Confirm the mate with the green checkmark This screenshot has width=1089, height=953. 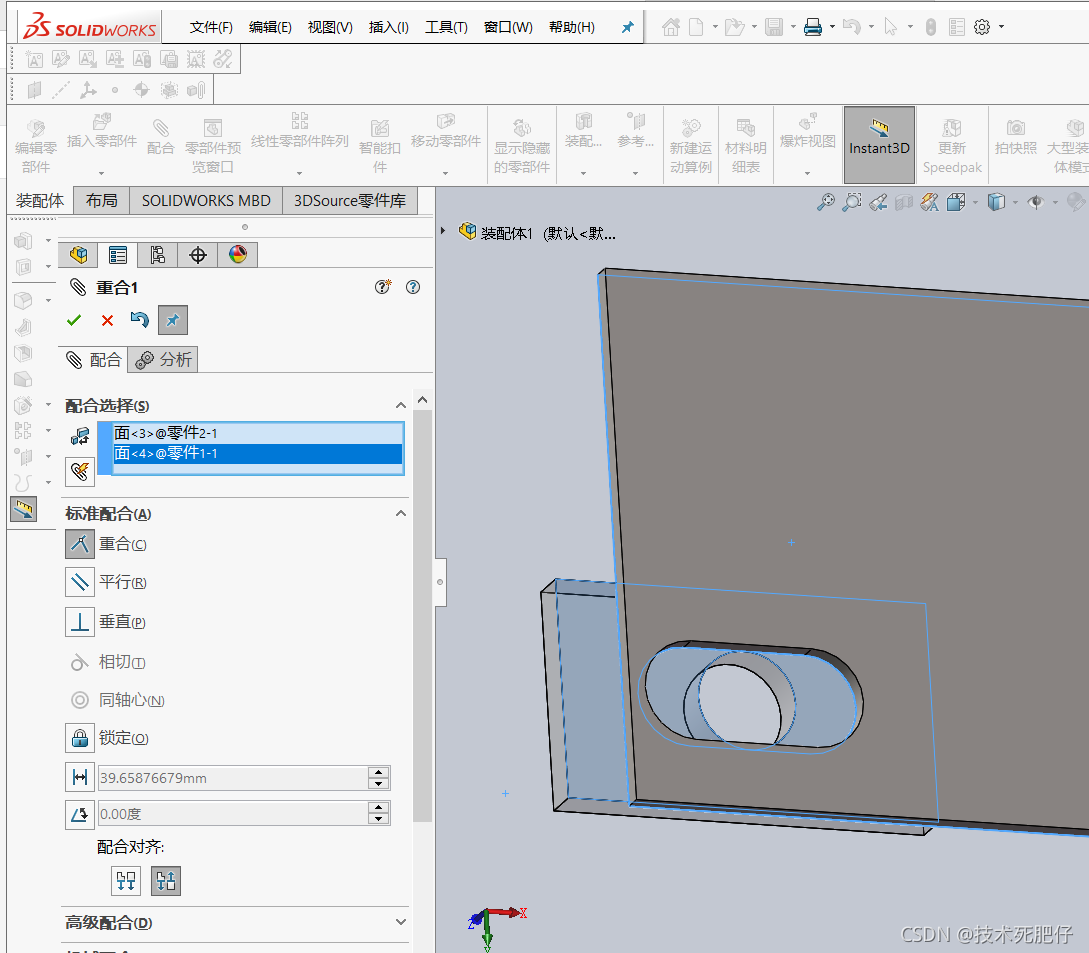74,320
